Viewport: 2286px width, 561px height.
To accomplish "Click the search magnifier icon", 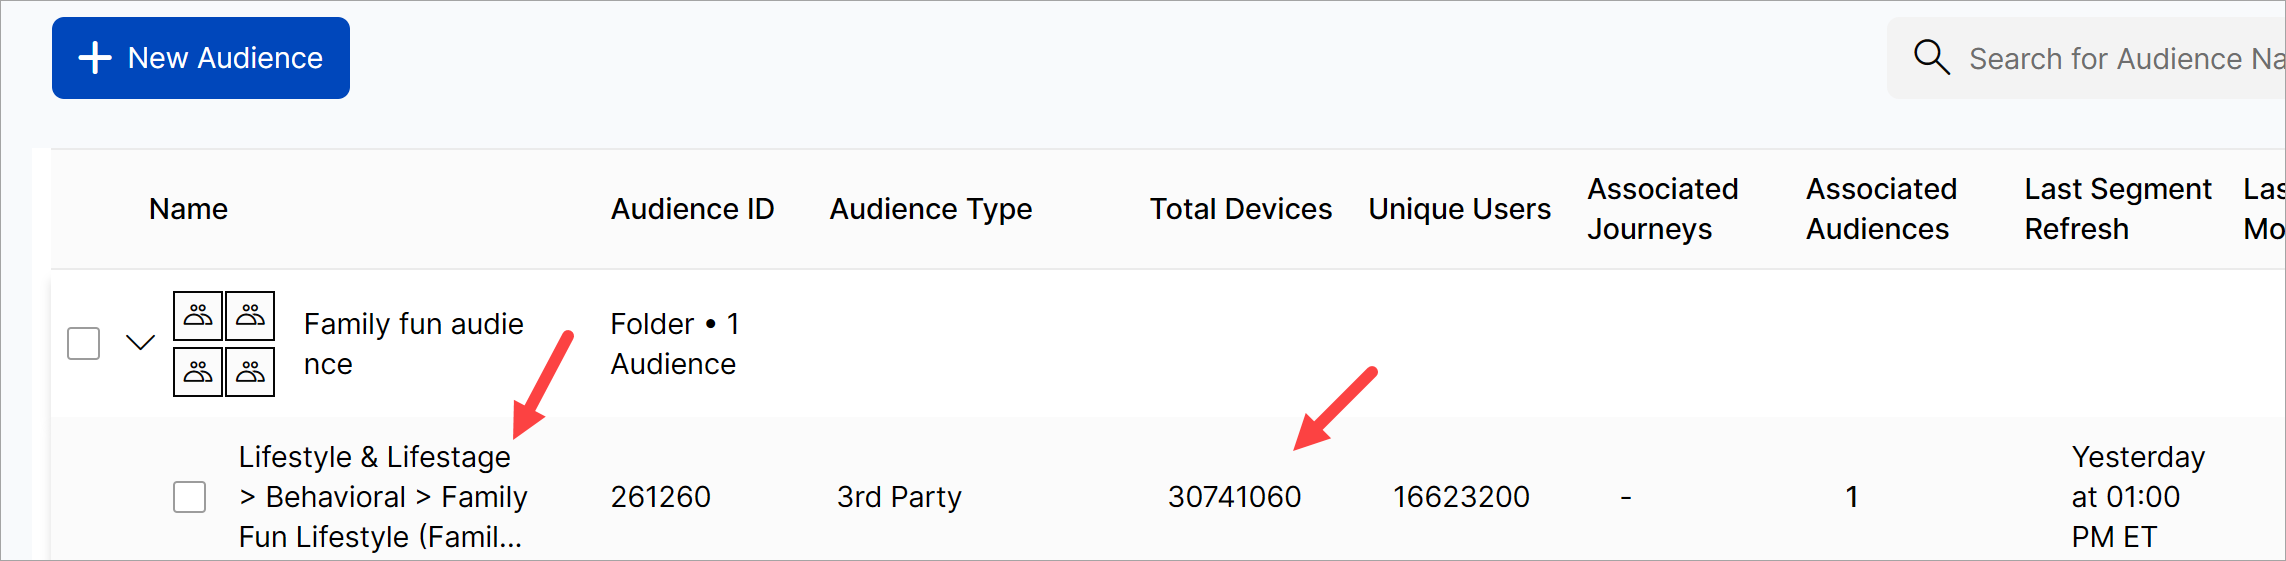I will (x=1931, y=58).
